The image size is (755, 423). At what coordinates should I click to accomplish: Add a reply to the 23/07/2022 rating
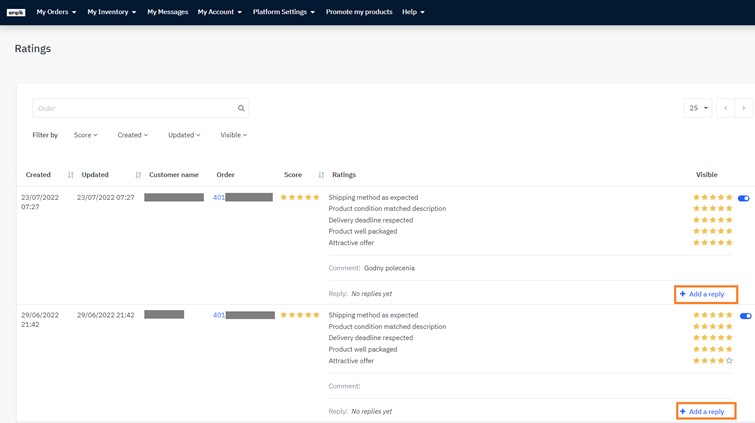[706, 294]
